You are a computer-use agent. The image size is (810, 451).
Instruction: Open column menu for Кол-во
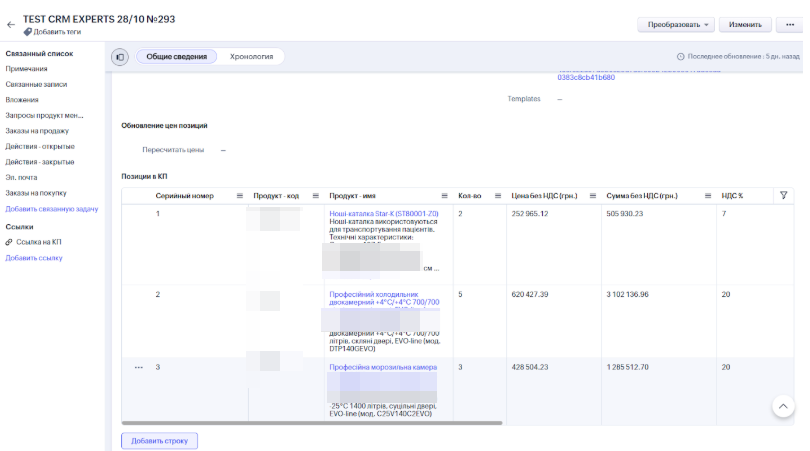(x=498, y=196)
